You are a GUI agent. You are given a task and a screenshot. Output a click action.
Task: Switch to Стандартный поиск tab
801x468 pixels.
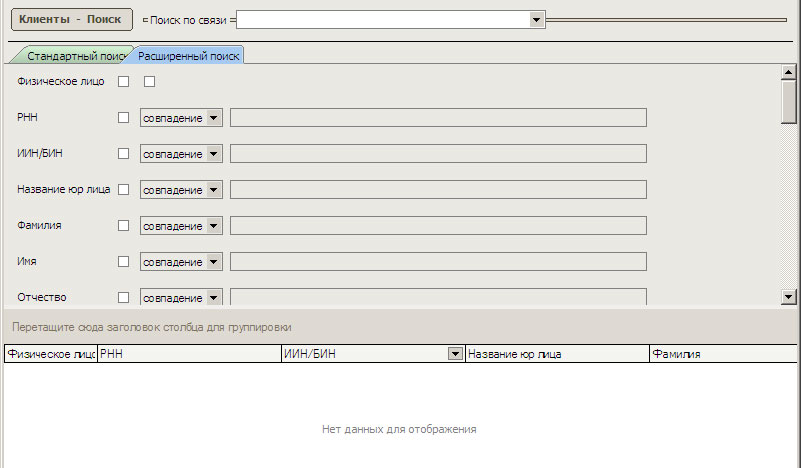pyautogui.click(x=74, y=56)
